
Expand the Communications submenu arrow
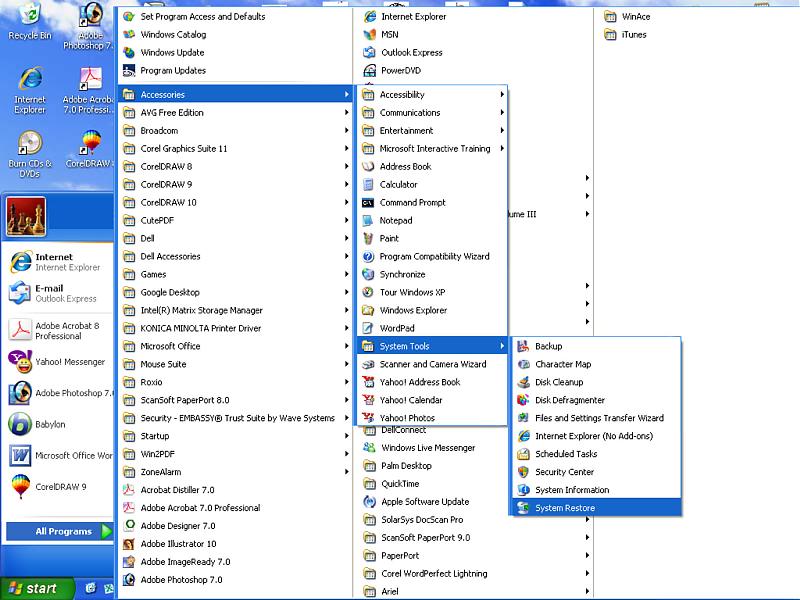pos(502,112)
